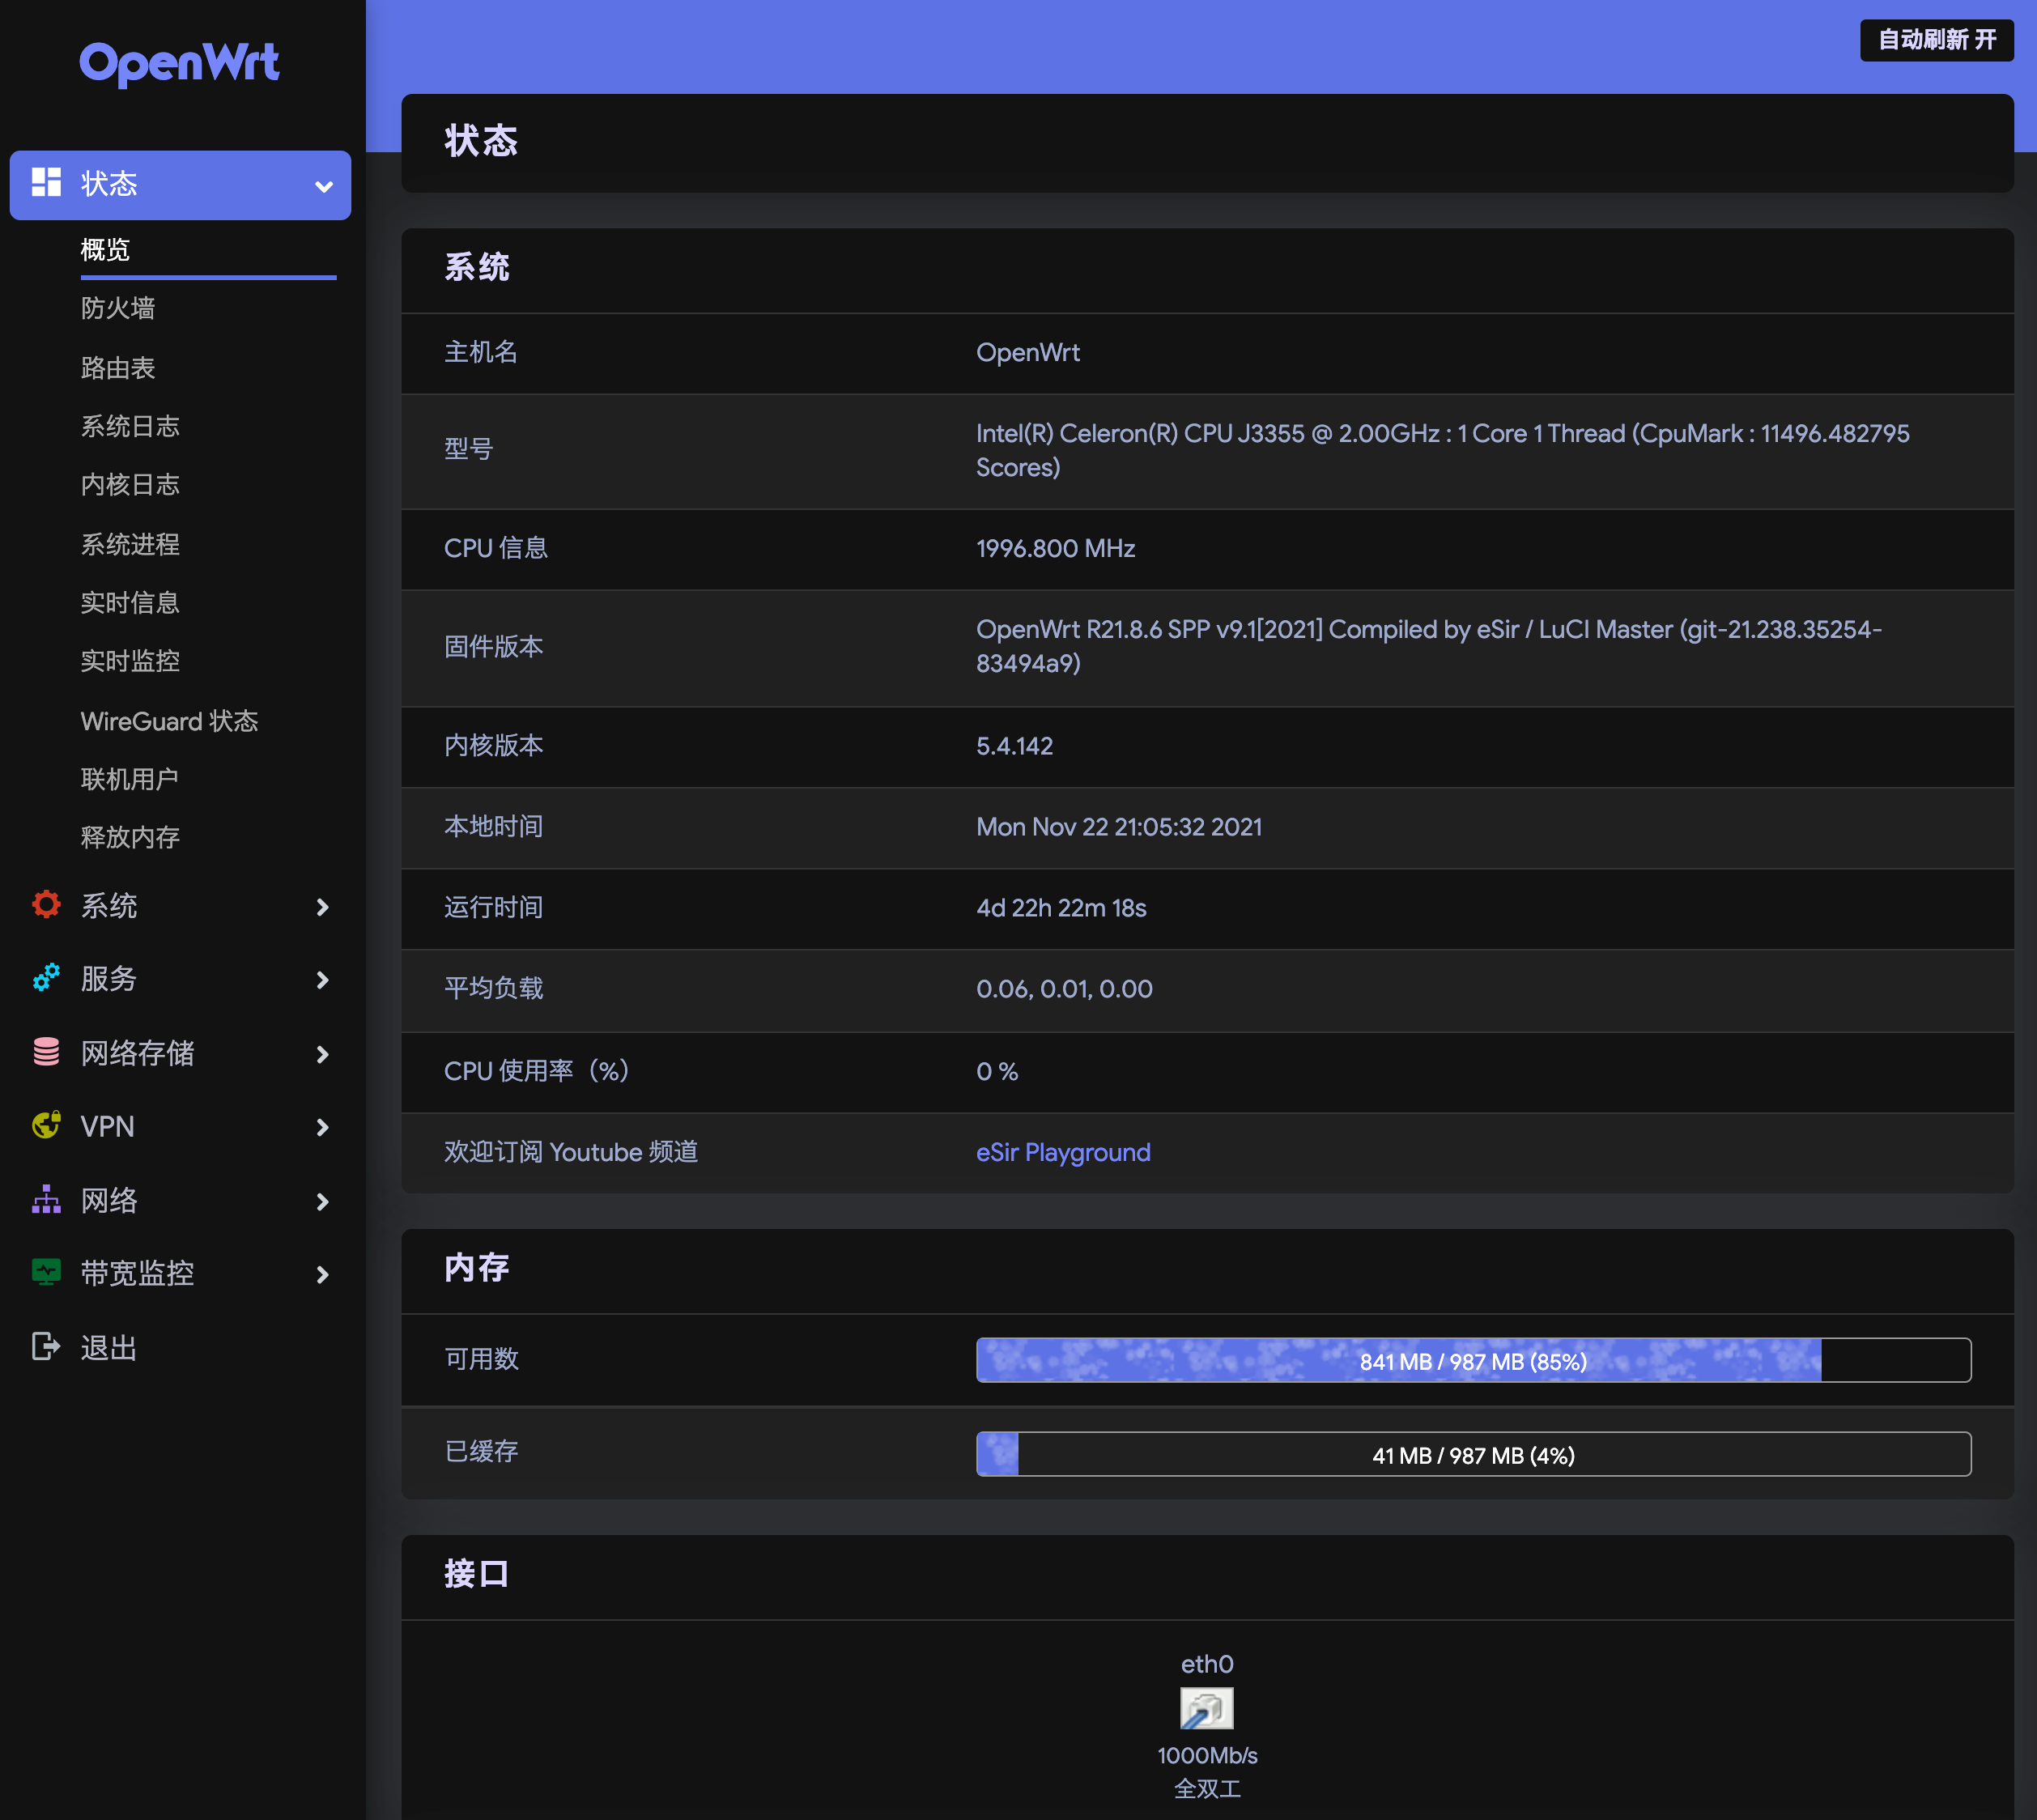Screen dimensions: 2037x1820
Task: Click the CPU usage value 0 %
Action: click(x=997, y=1072)
